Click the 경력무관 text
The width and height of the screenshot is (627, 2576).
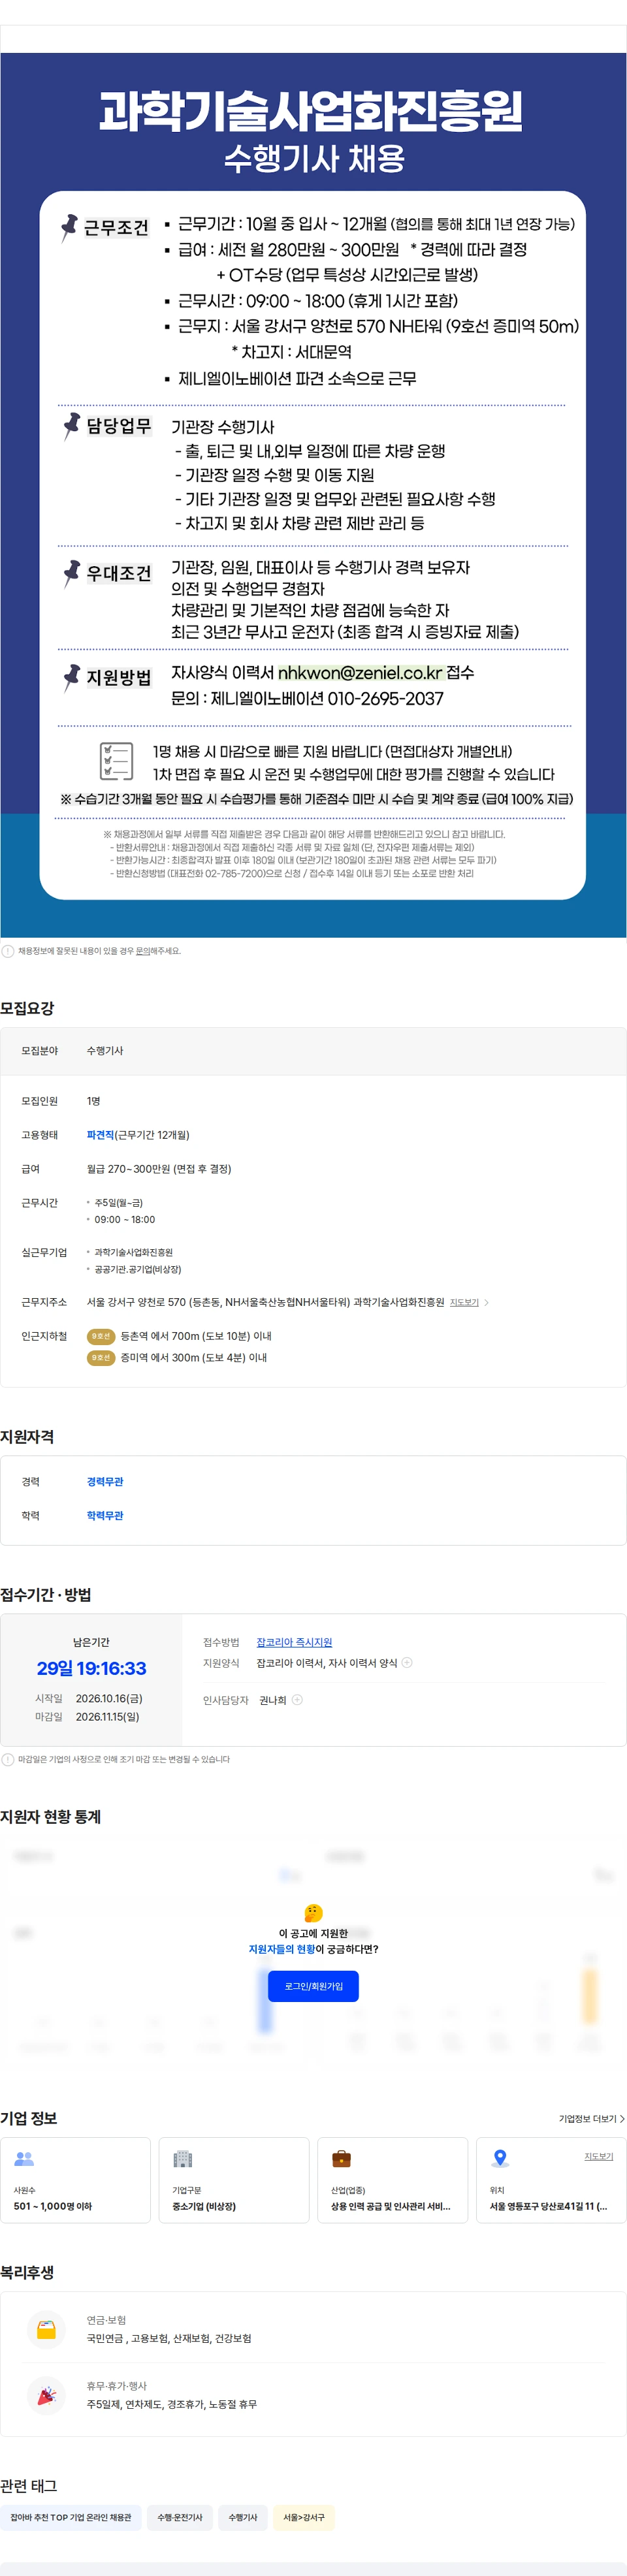point(105,1481)
